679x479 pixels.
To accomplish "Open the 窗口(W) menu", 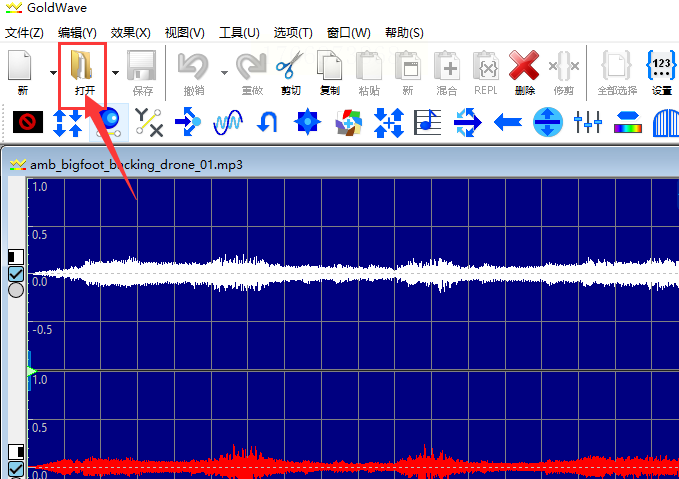I will (349, 33).
